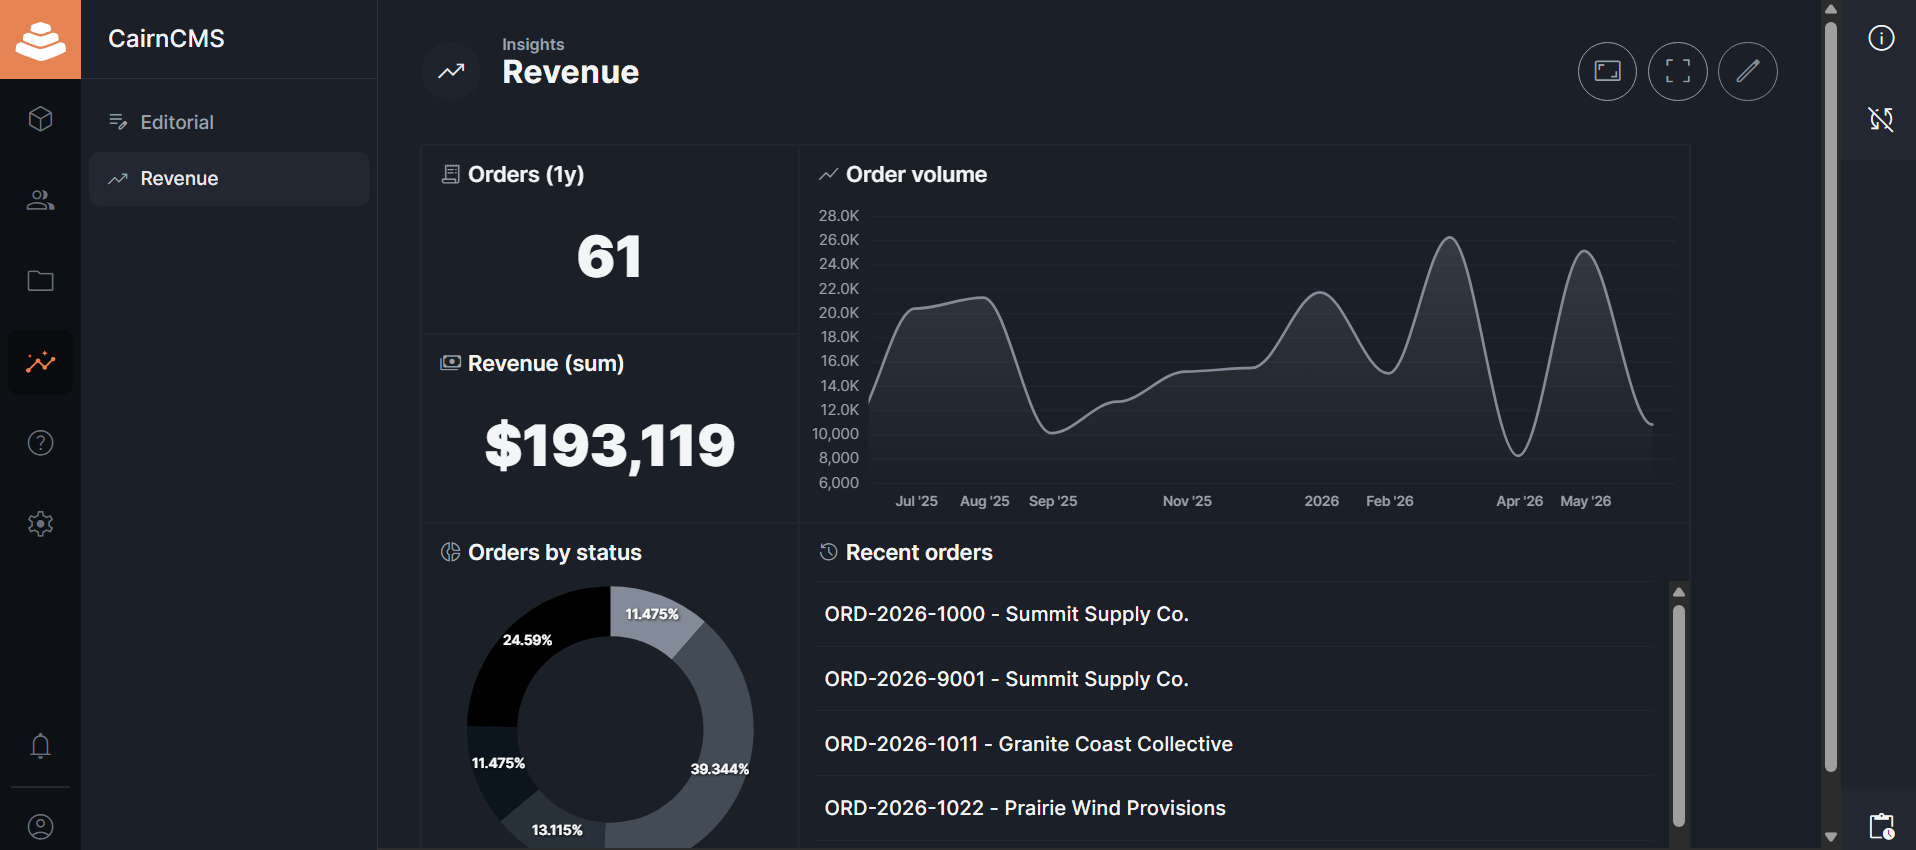
Task: Click the Order volume panel title
Action: pos(916,174)
